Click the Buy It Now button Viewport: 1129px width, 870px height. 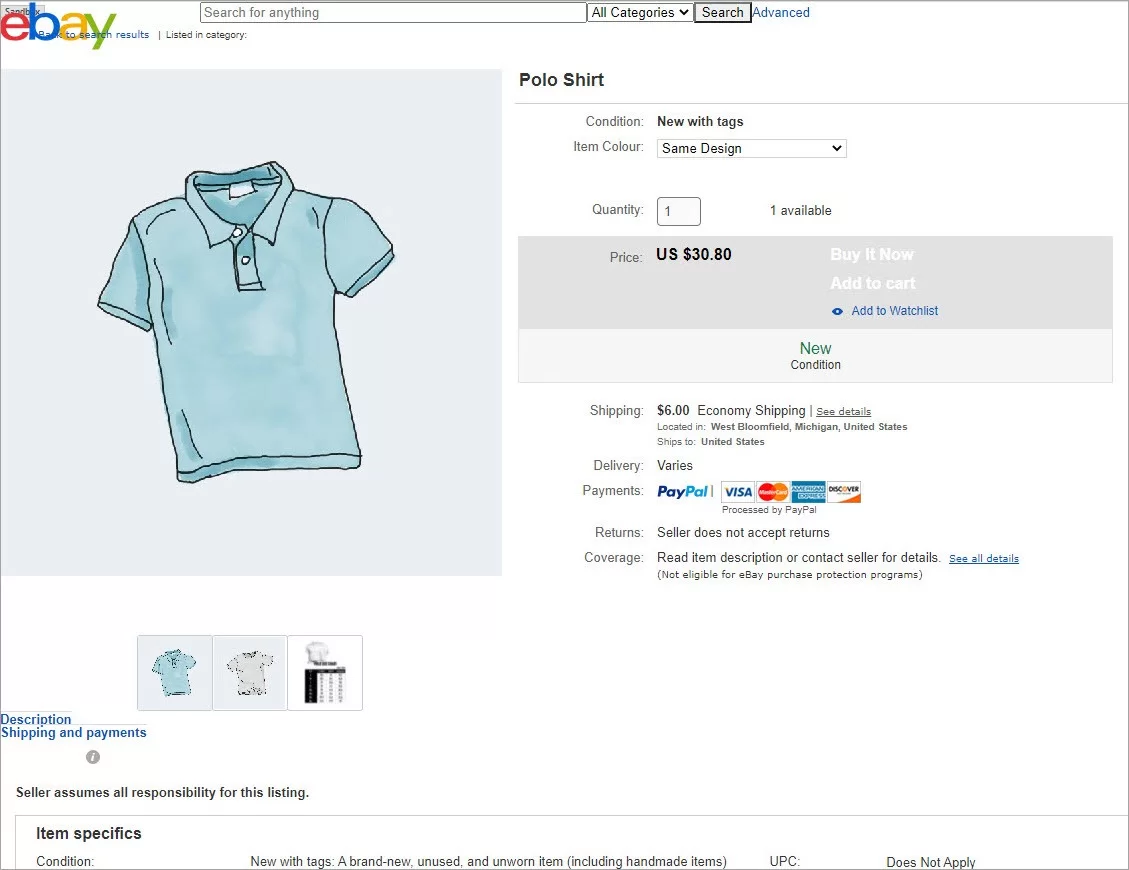pos(871,254)
